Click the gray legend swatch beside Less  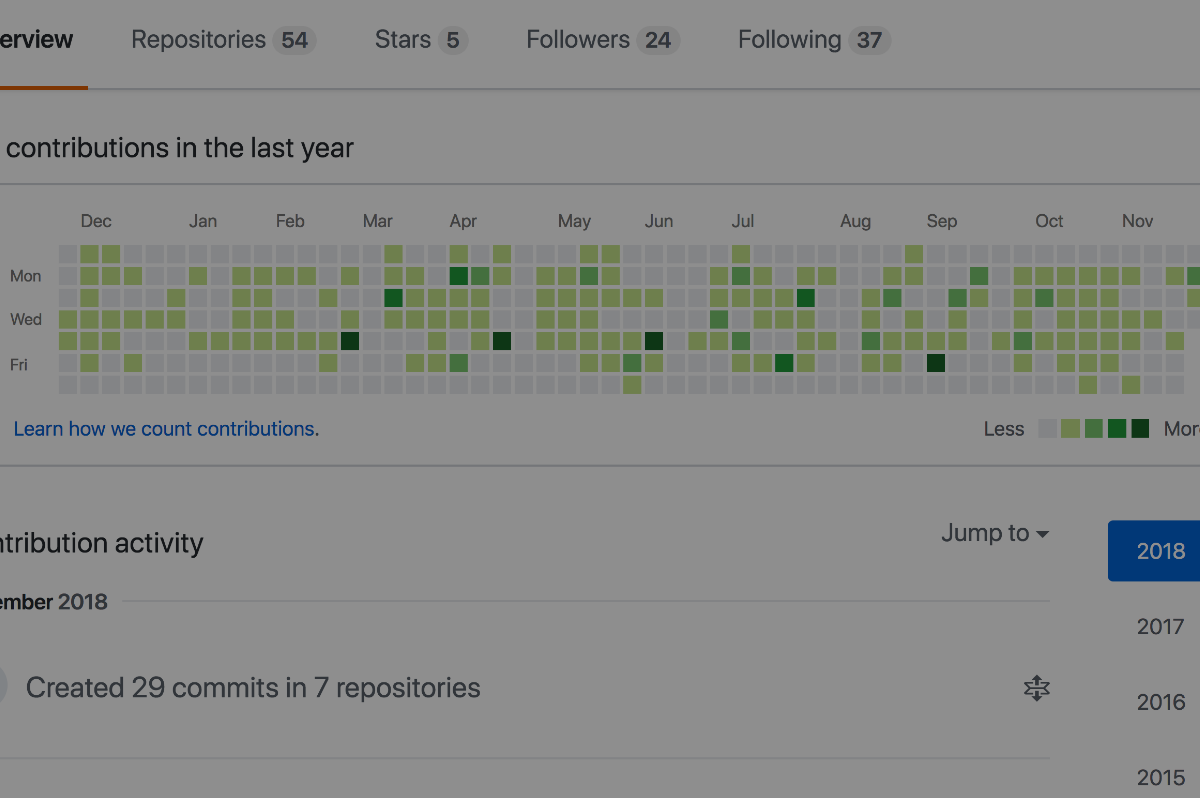(x=1047, y=429)
